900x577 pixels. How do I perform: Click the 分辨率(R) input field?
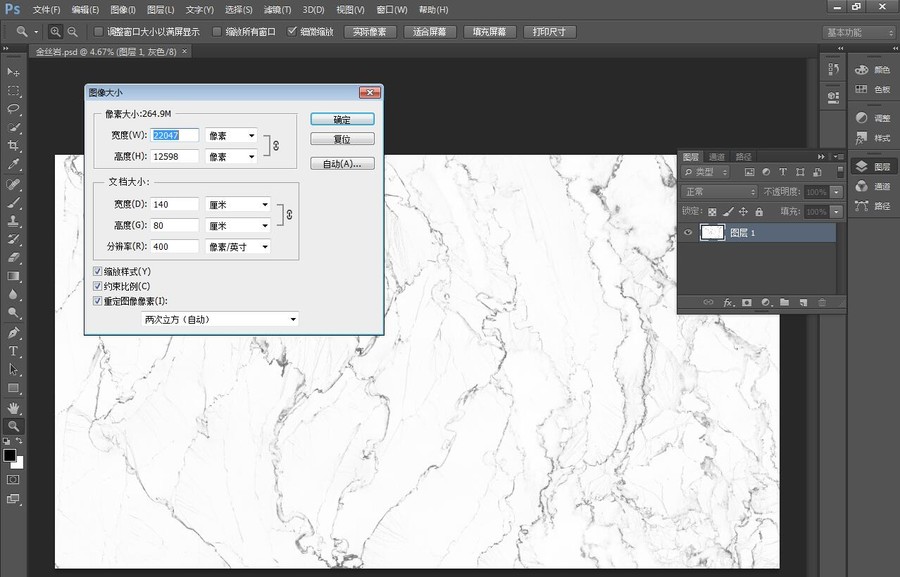tap(174, 246)
